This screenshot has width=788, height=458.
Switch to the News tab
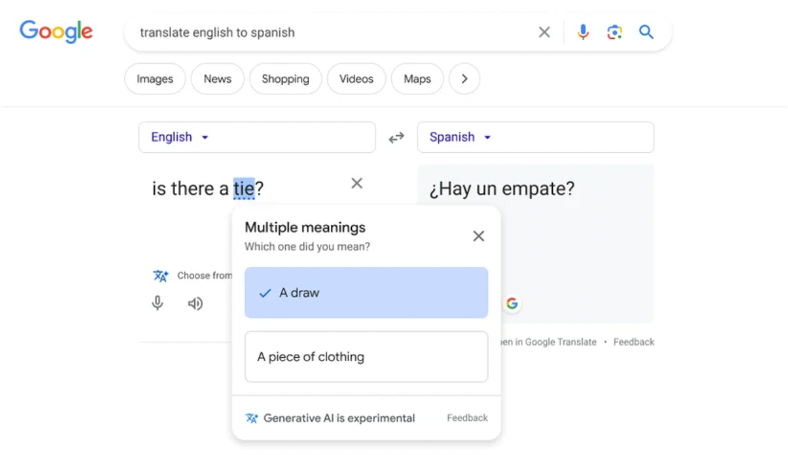point(218,78)
